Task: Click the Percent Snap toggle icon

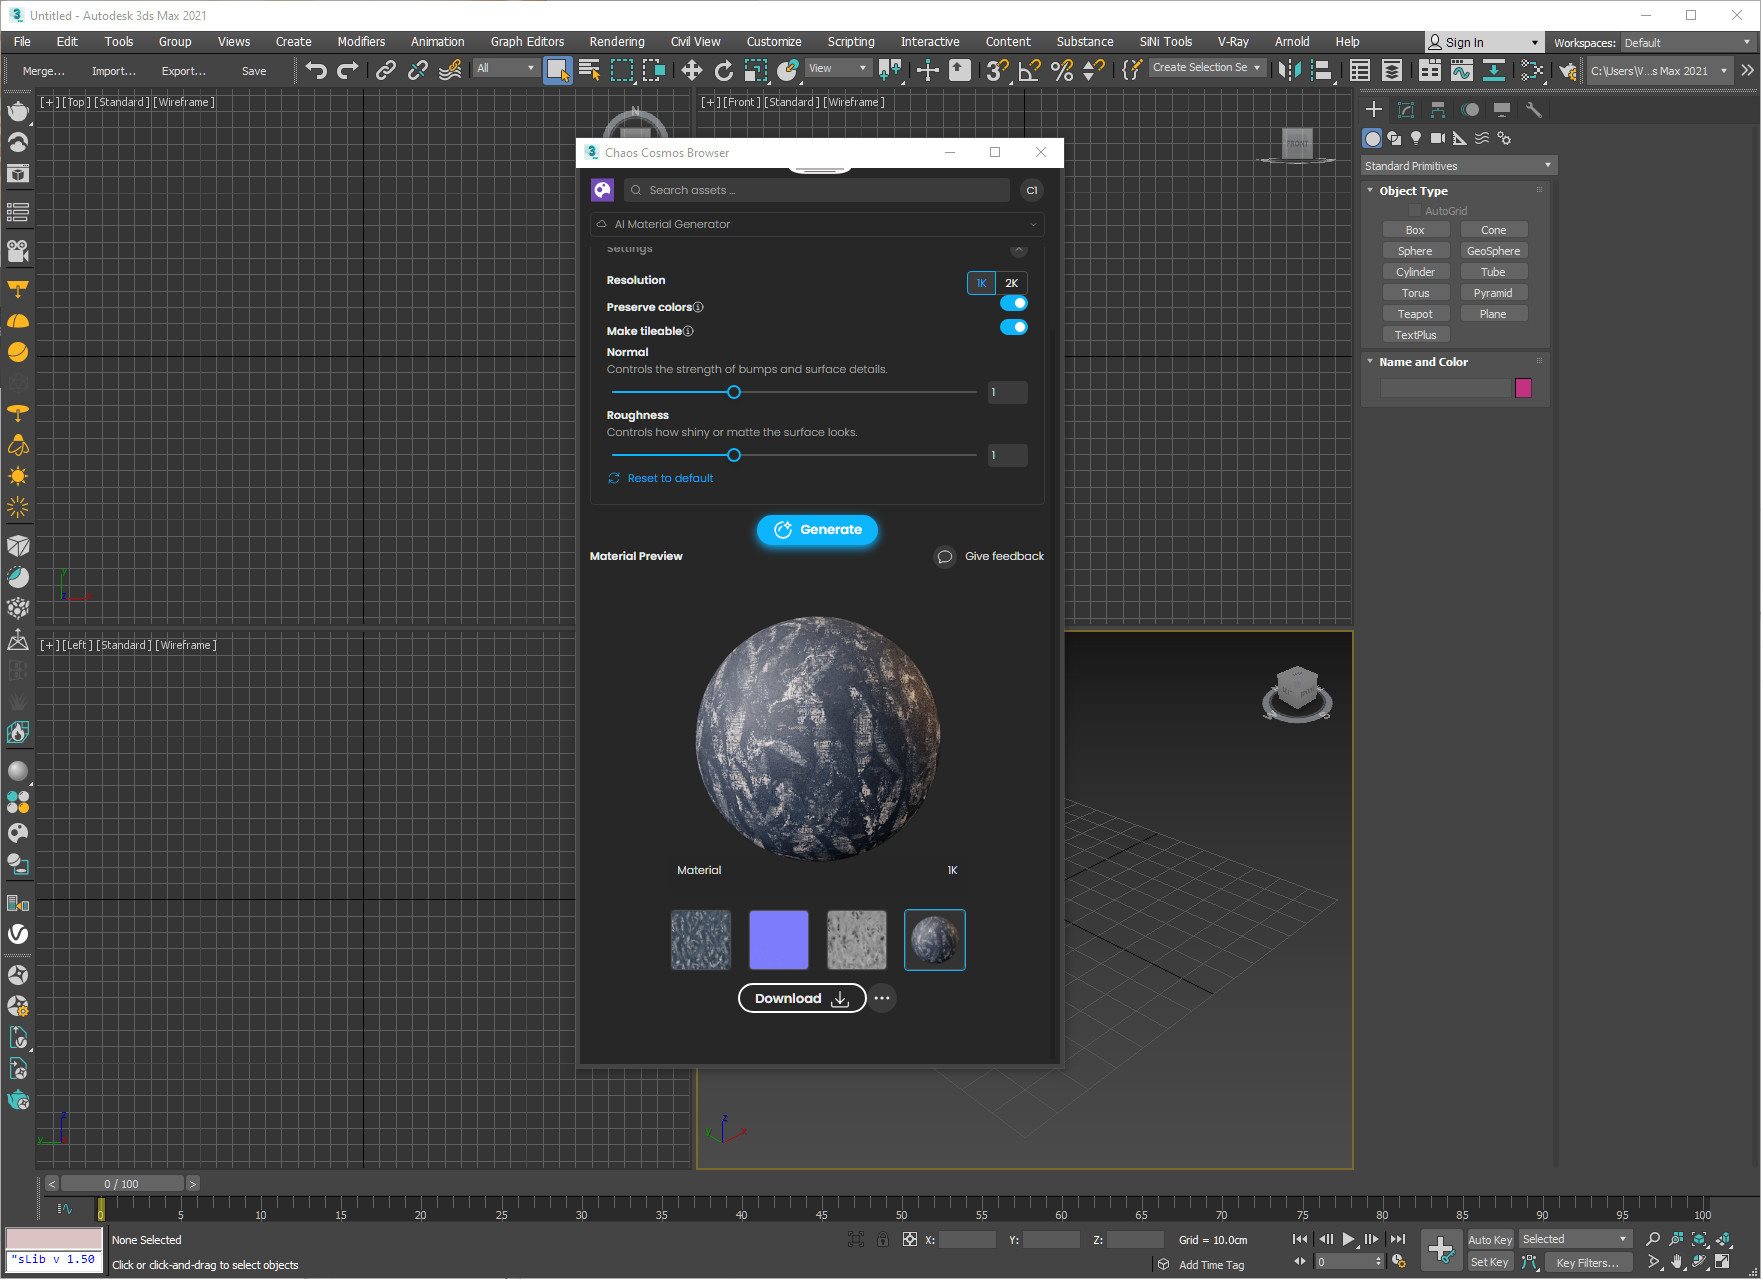Action: 1062,70
